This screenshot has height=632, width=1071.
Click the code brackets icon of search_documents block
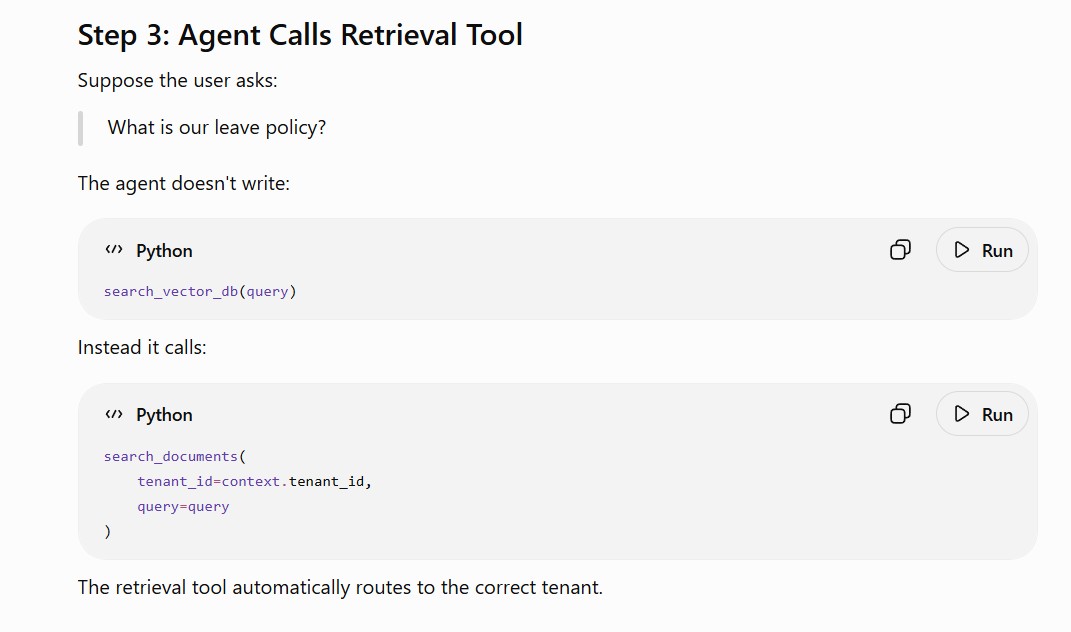[x=114, y=414]
